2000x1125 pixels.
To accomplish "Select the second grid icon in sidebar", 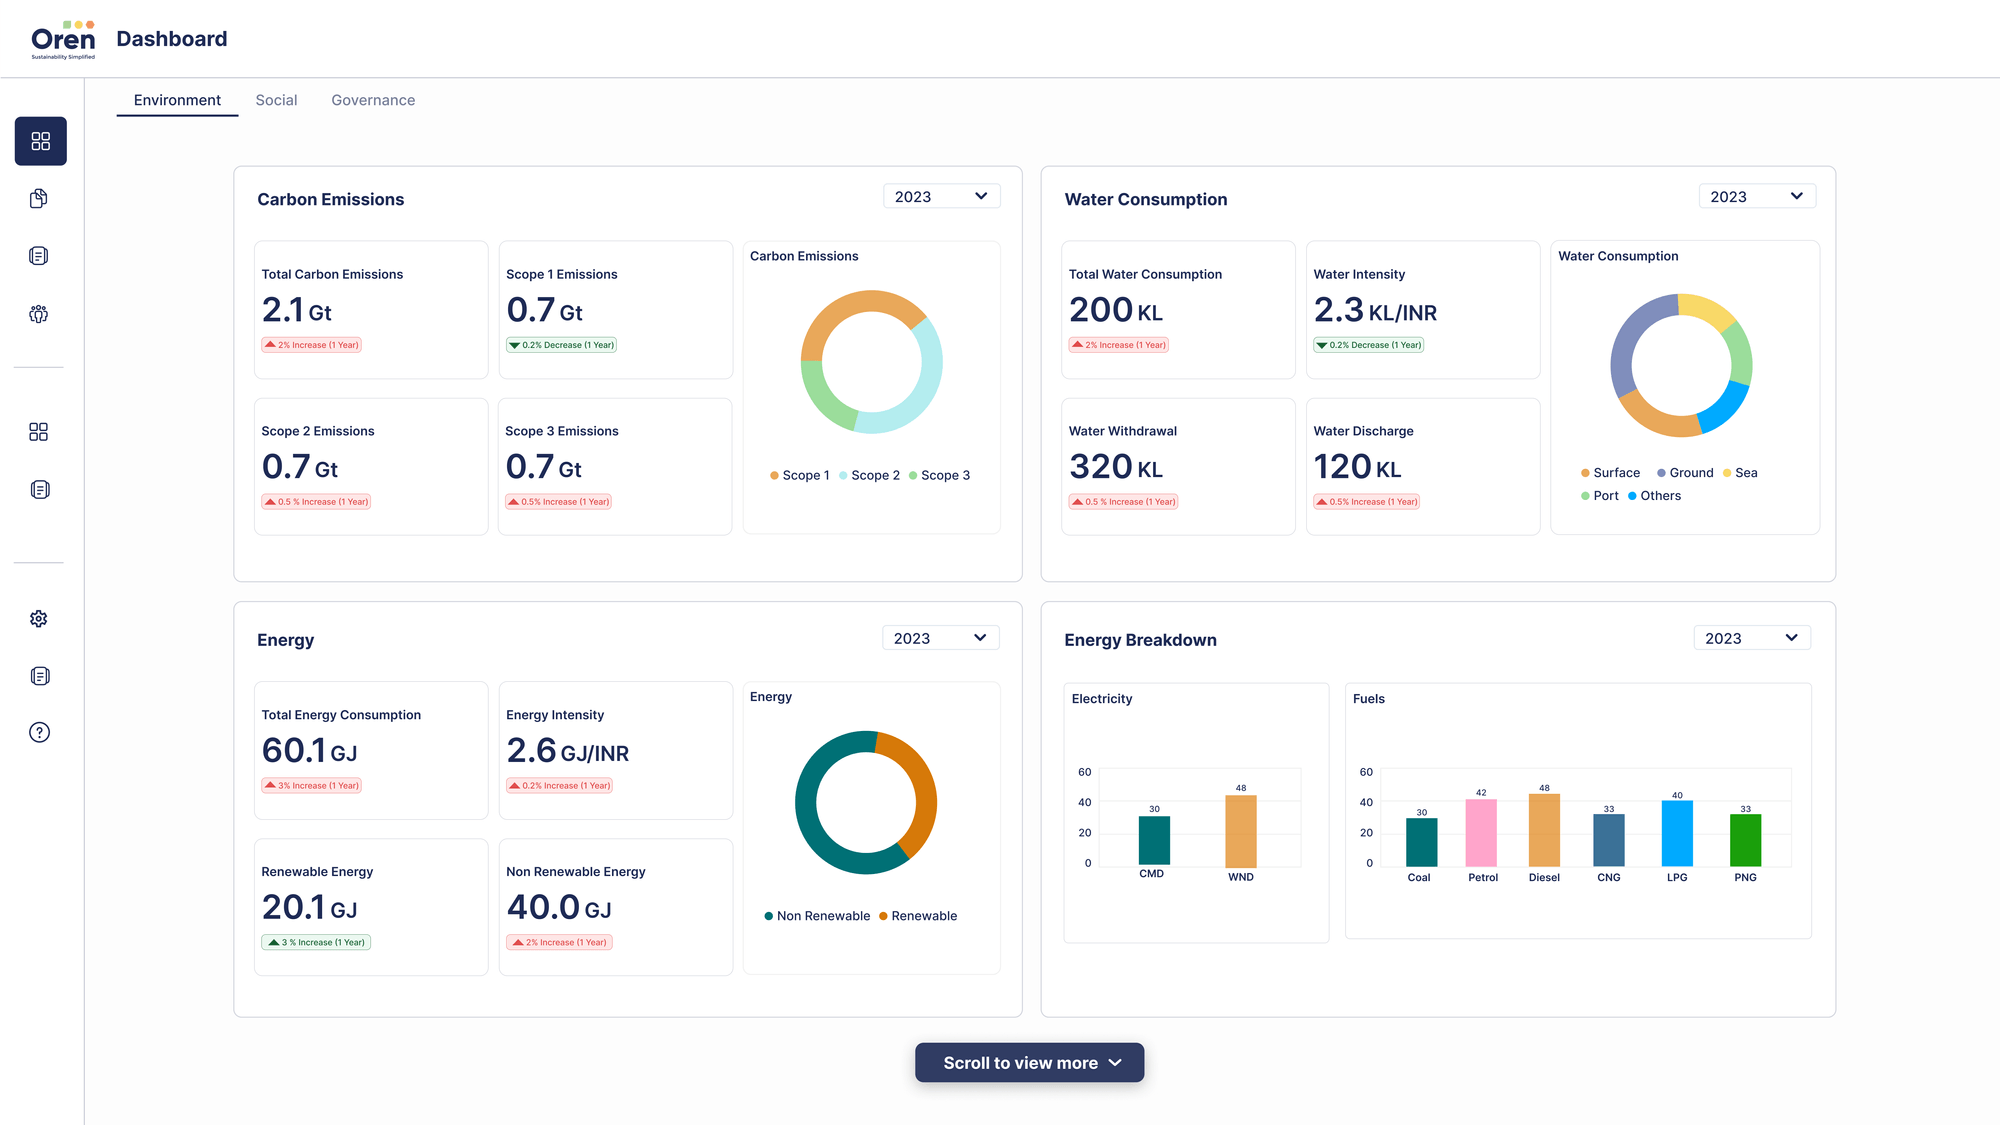I will pyautogui.click(x=39, y=432).
